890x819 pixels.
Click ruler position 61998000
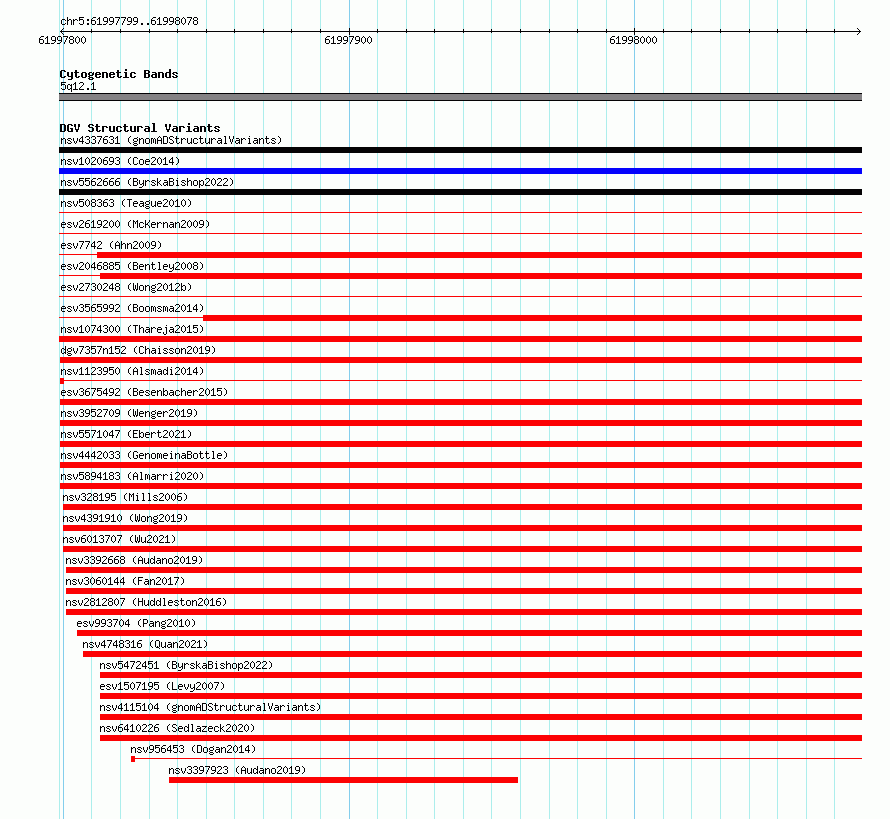(633, 40)
